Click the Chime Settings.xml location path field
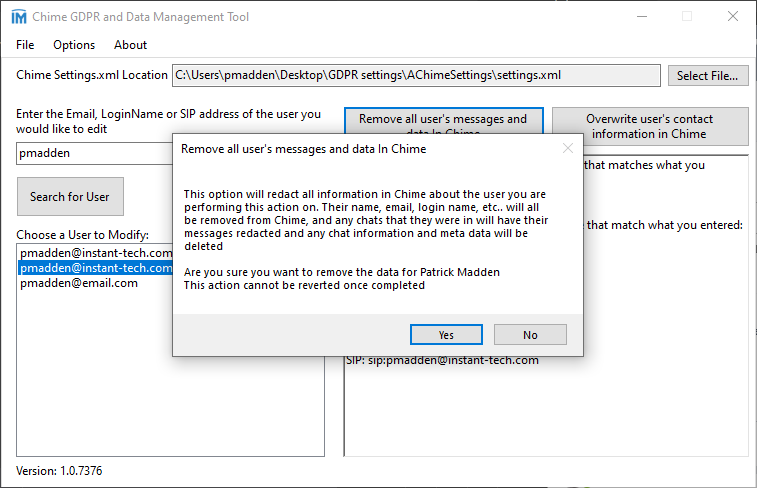Image resolution: width=757 pixels, height=488 pixels. click(416, 75)
